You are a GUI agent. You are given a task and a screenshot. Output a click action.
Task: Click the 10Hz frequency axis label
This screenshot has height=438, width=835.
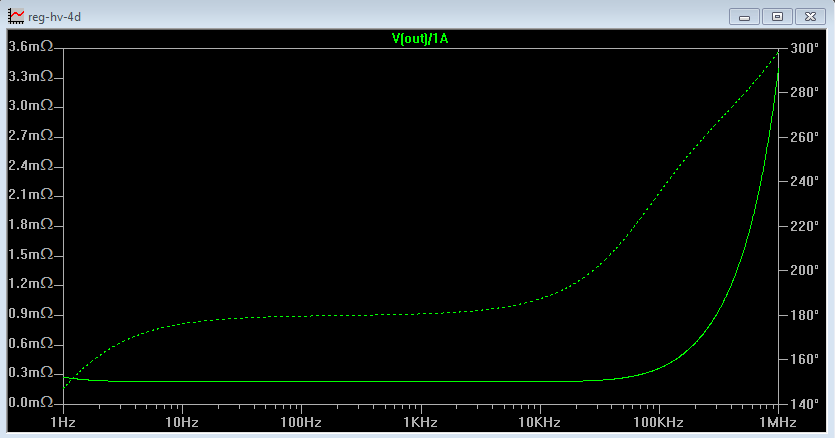(182, 423)
